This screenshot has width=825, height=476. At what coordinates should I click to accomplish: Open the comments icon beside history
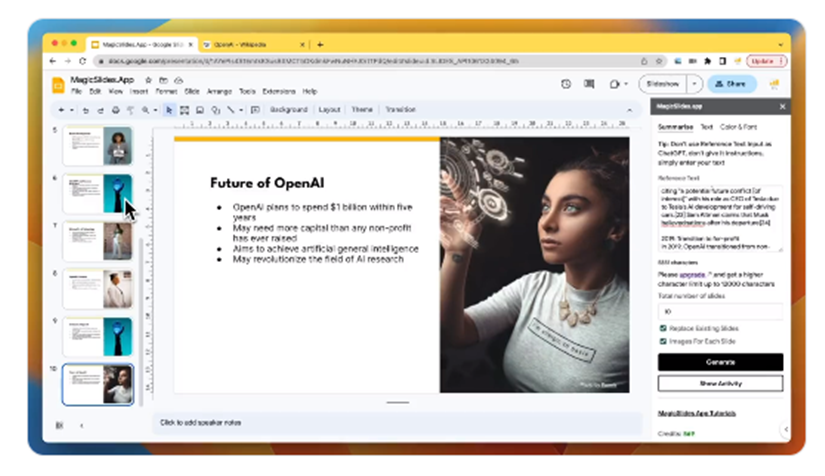[x=589, y=85]
